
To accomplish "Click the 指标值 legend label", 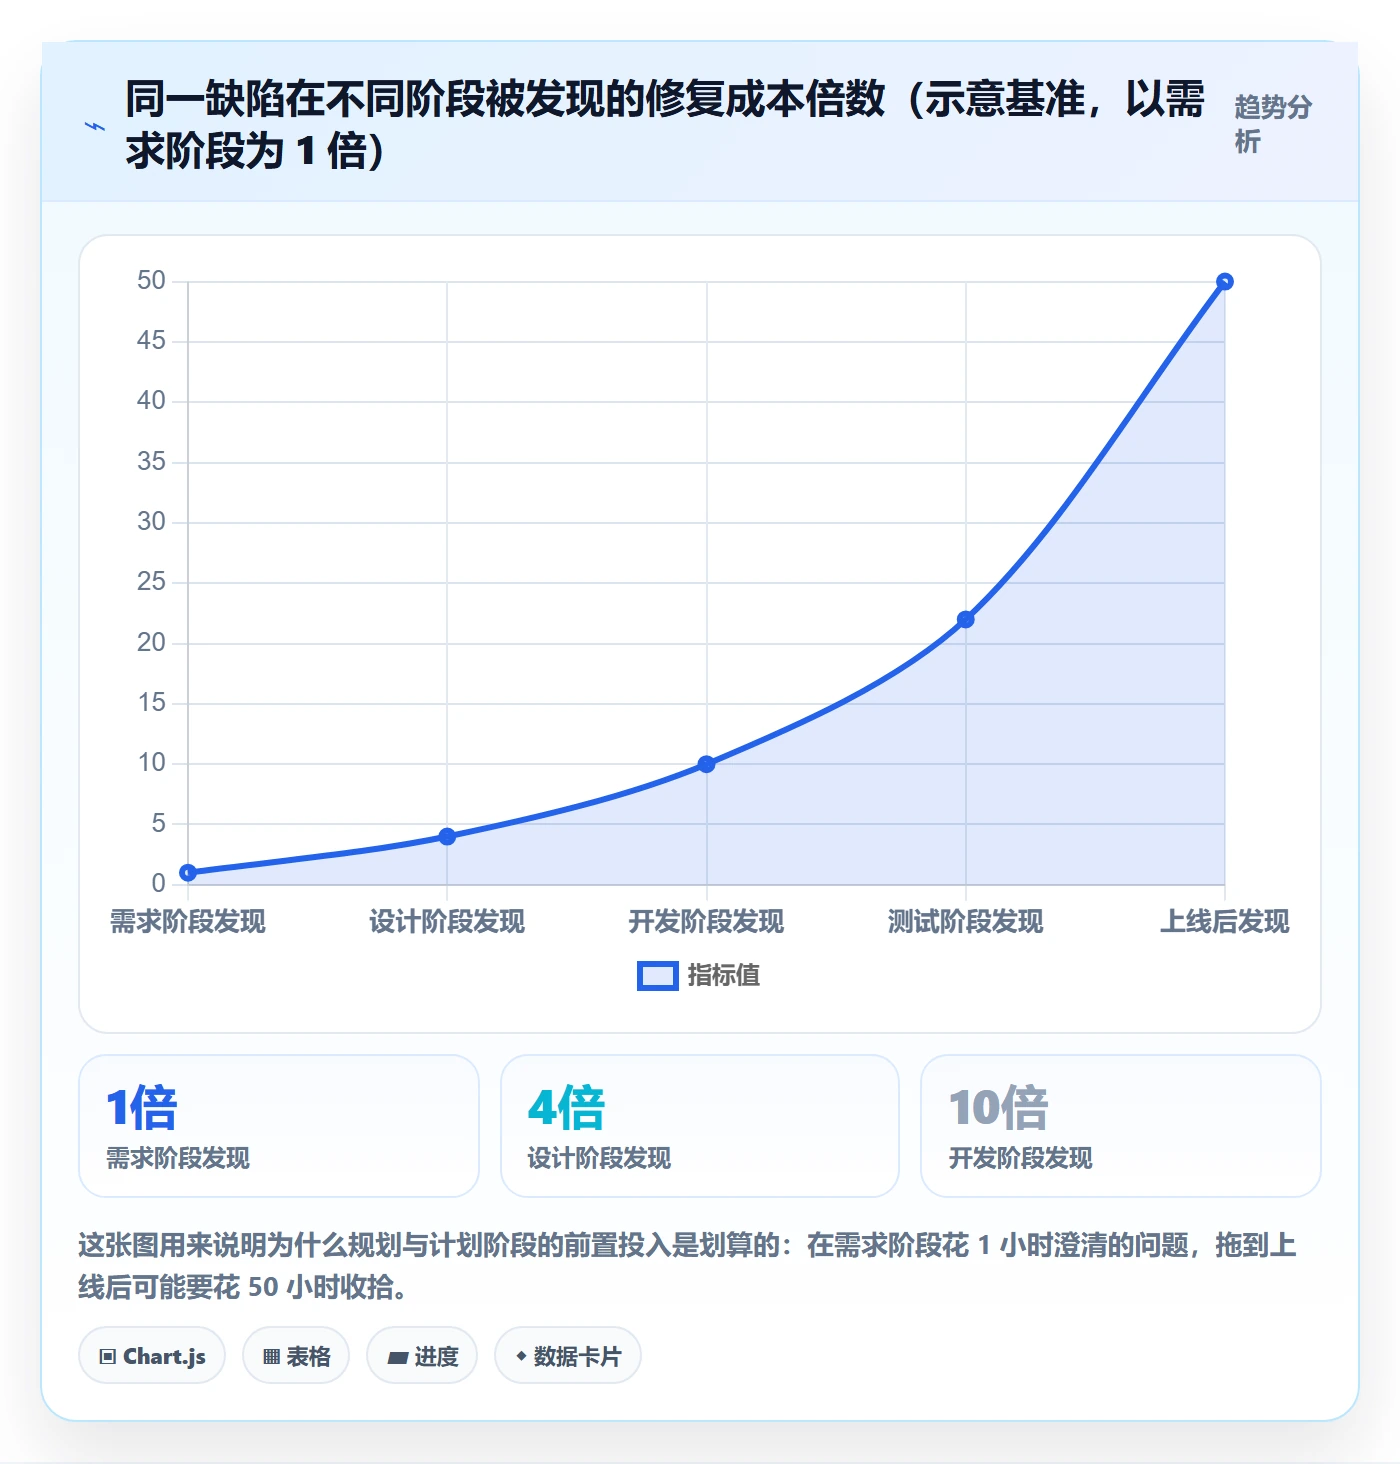I will point(724,976).
